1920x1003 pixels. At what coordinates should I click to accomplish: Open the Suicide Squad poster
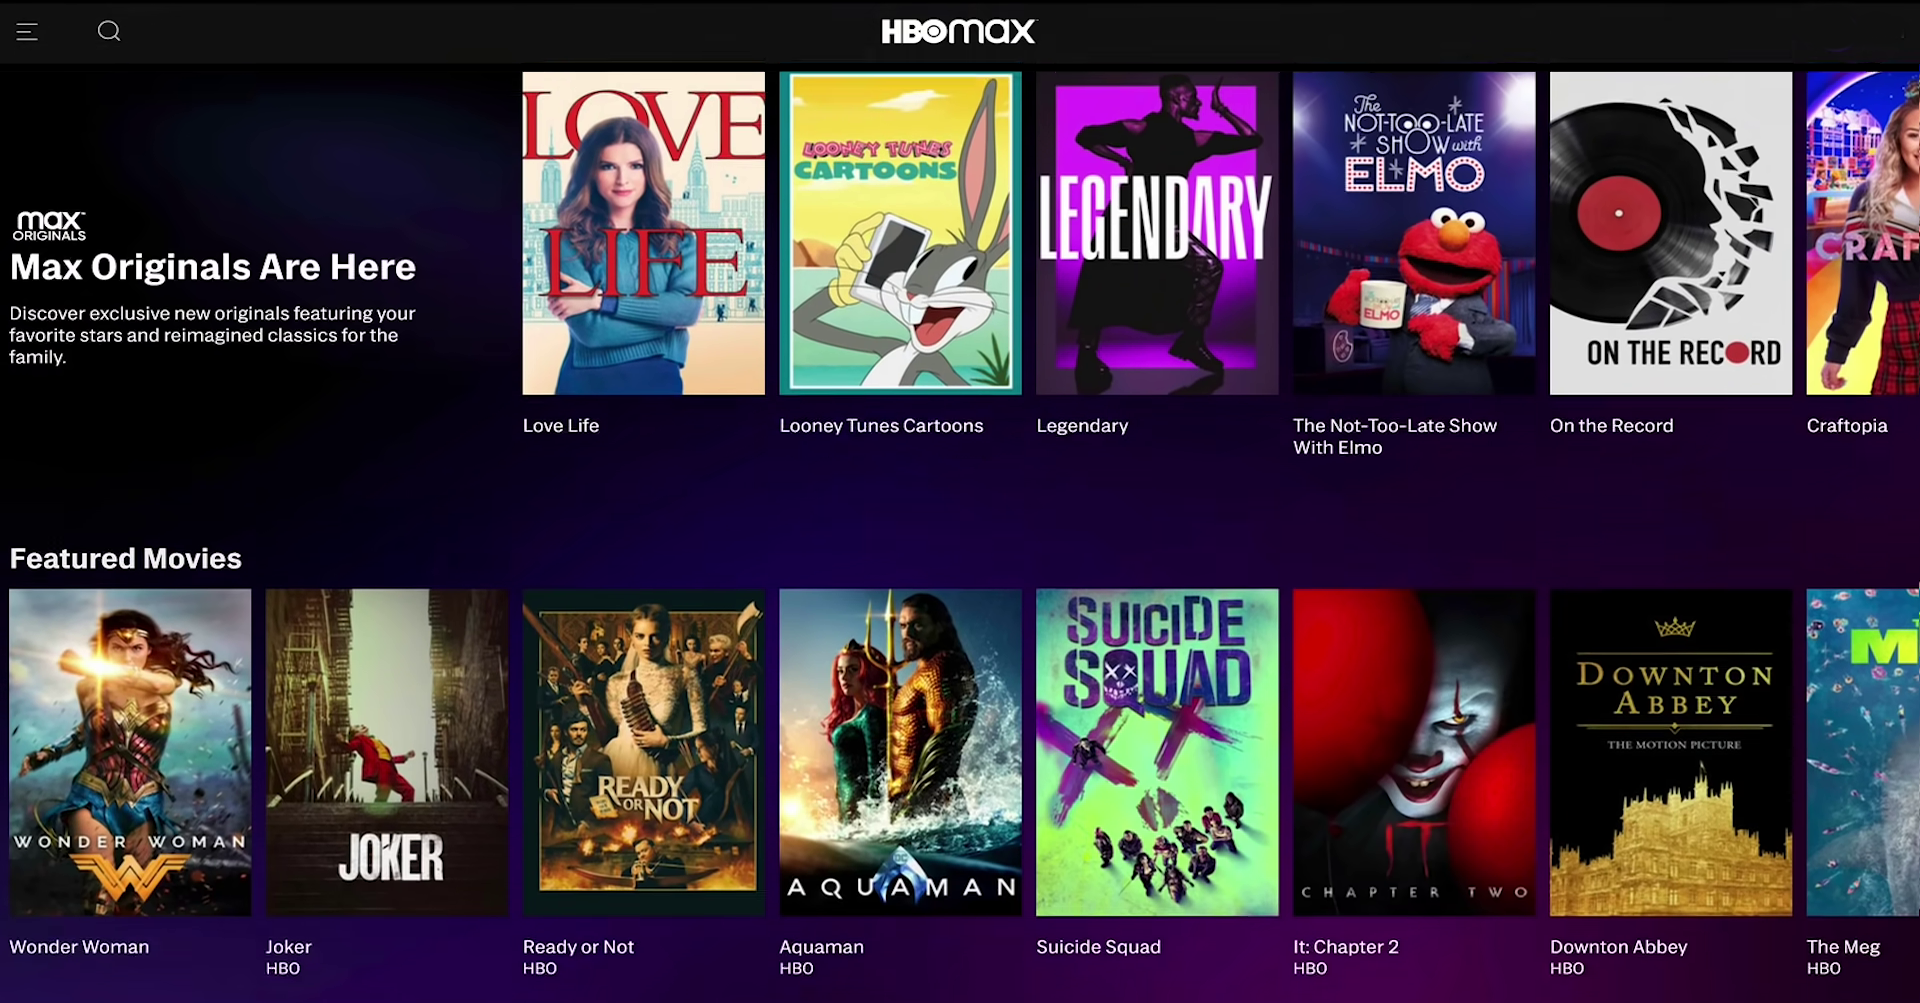tap(1157, 752)
